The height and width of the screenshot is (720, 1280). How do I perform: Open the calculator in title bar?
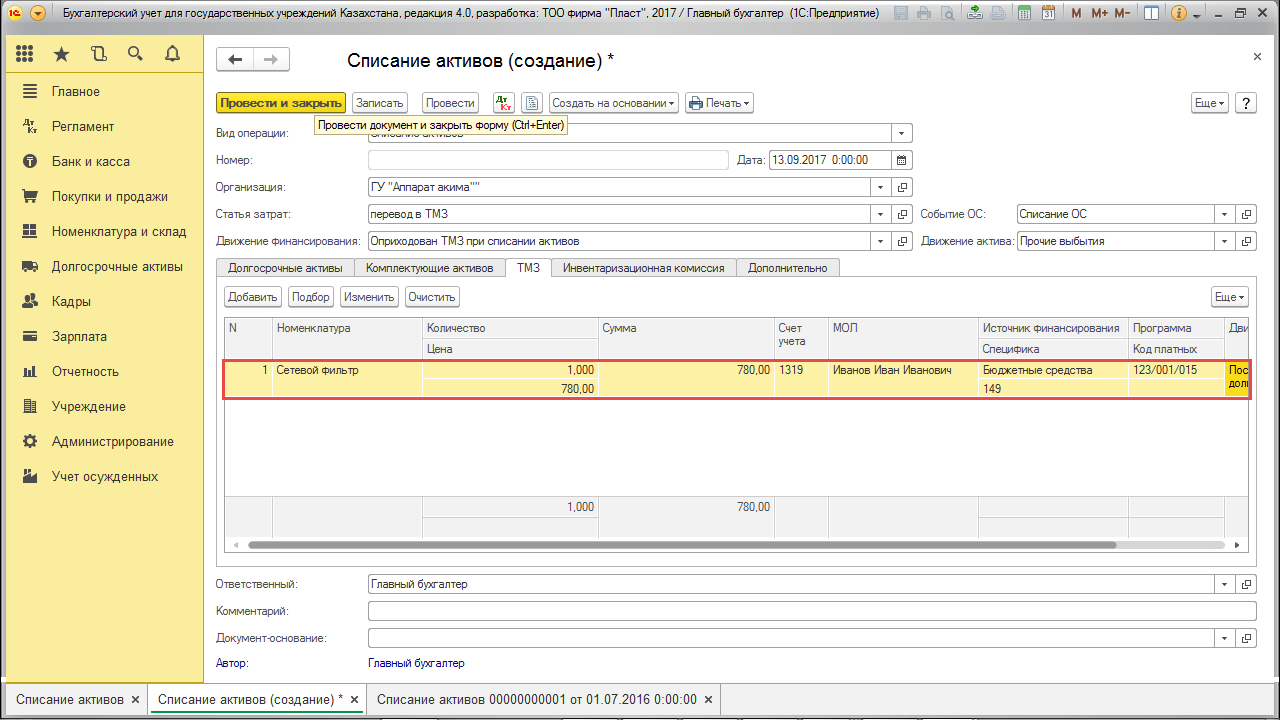pyautogui.click(x=1026, y=14)
